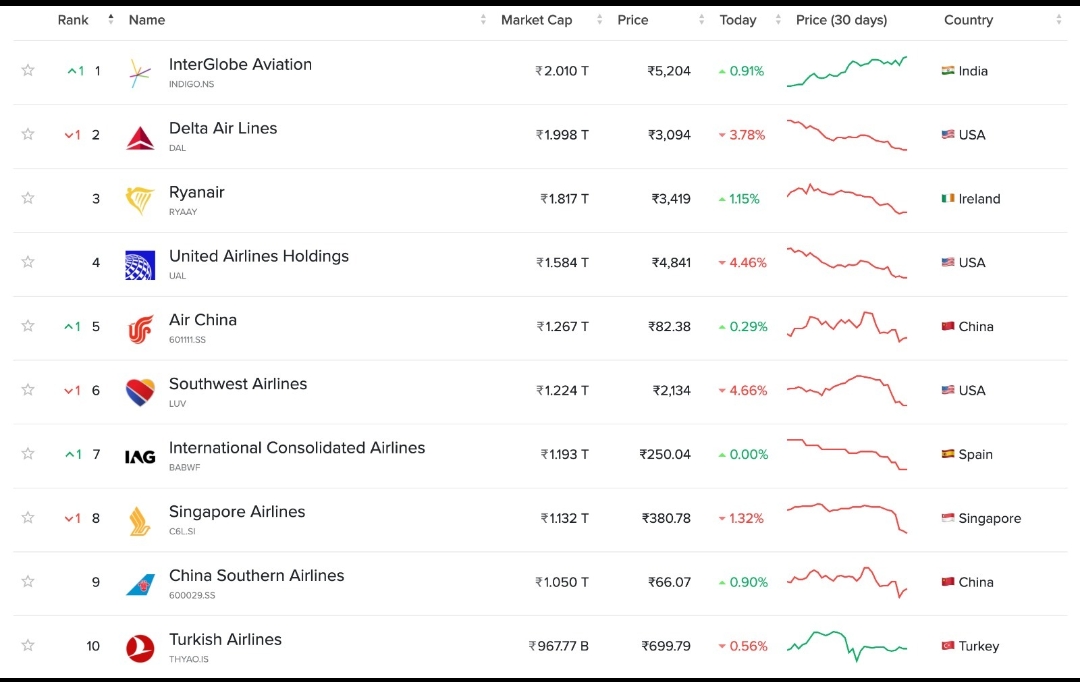Screen dimensions: 1080x682
Task: Click the Turkish Airlines logo
Action: click(x=139, y=646)
